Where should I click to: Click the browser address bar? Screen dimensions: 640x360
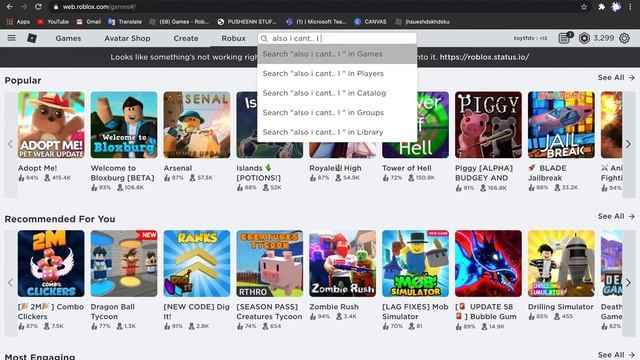[x=314, y=7]
